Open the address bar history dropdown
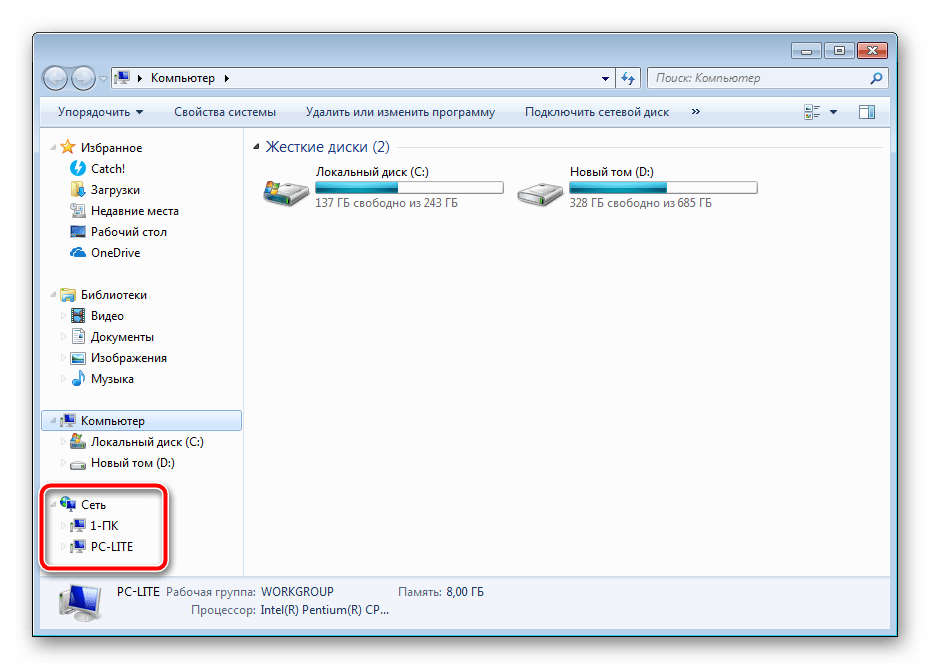The height and width of the screenshot is (669, 930). pyautogui.click(x=606, y=78)
